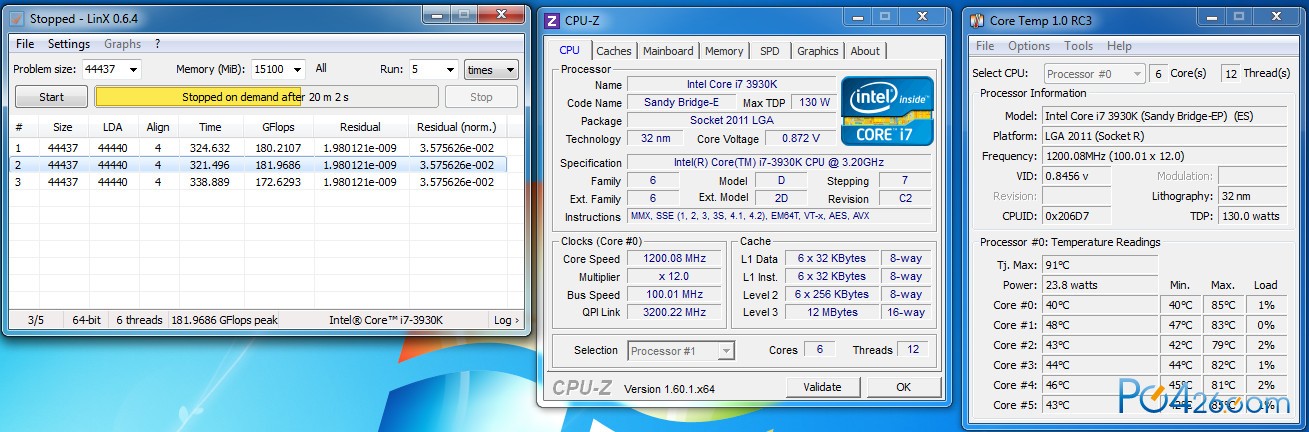This screenshot has height=432, width=1309.
Task: Expand the Problem size dropdown in LinX
Action: click(133, 70)
